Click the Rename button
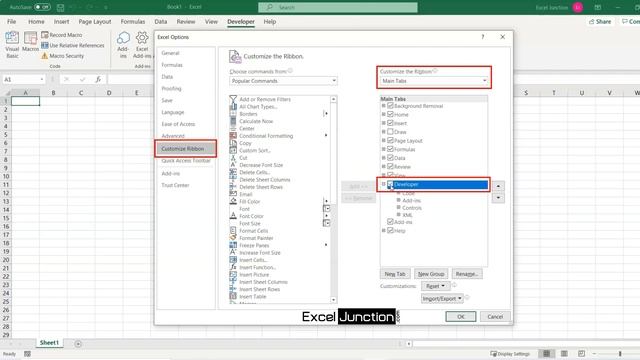The width and height of the screenshot is (640, 360). [x=467, y=274]
